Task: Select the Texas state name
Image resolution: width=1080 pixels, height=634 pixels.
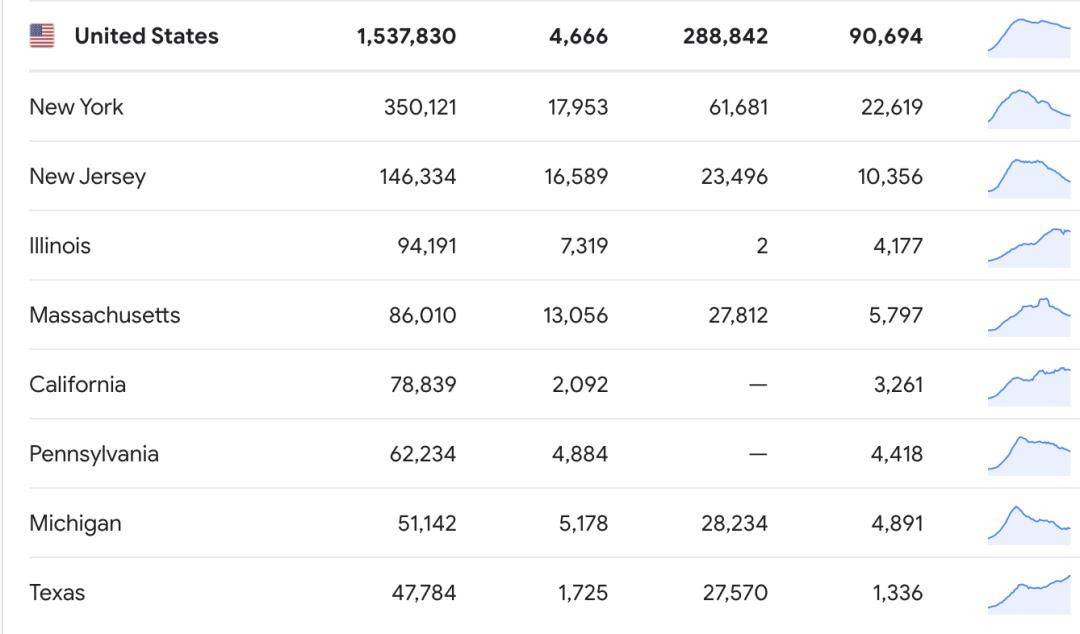Action: [57, 593]
